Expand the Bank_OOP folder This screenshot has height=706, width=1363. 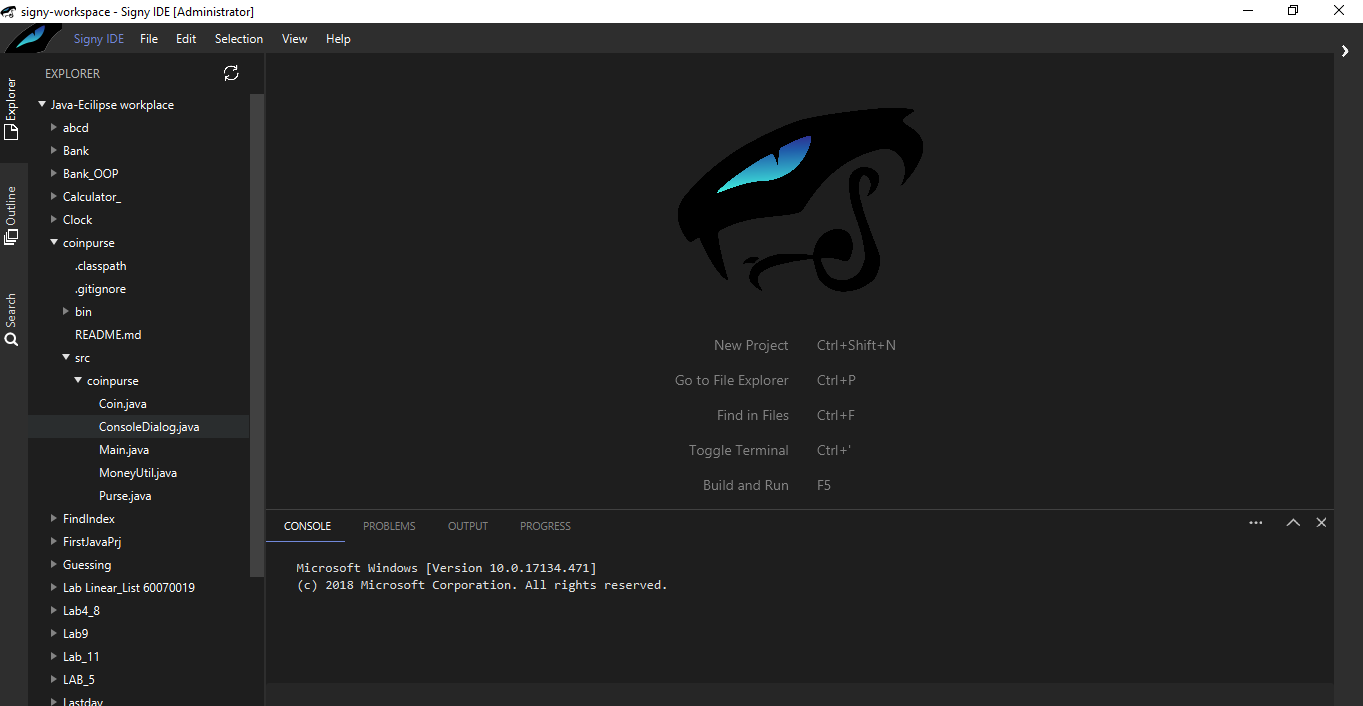coord(54,173)
